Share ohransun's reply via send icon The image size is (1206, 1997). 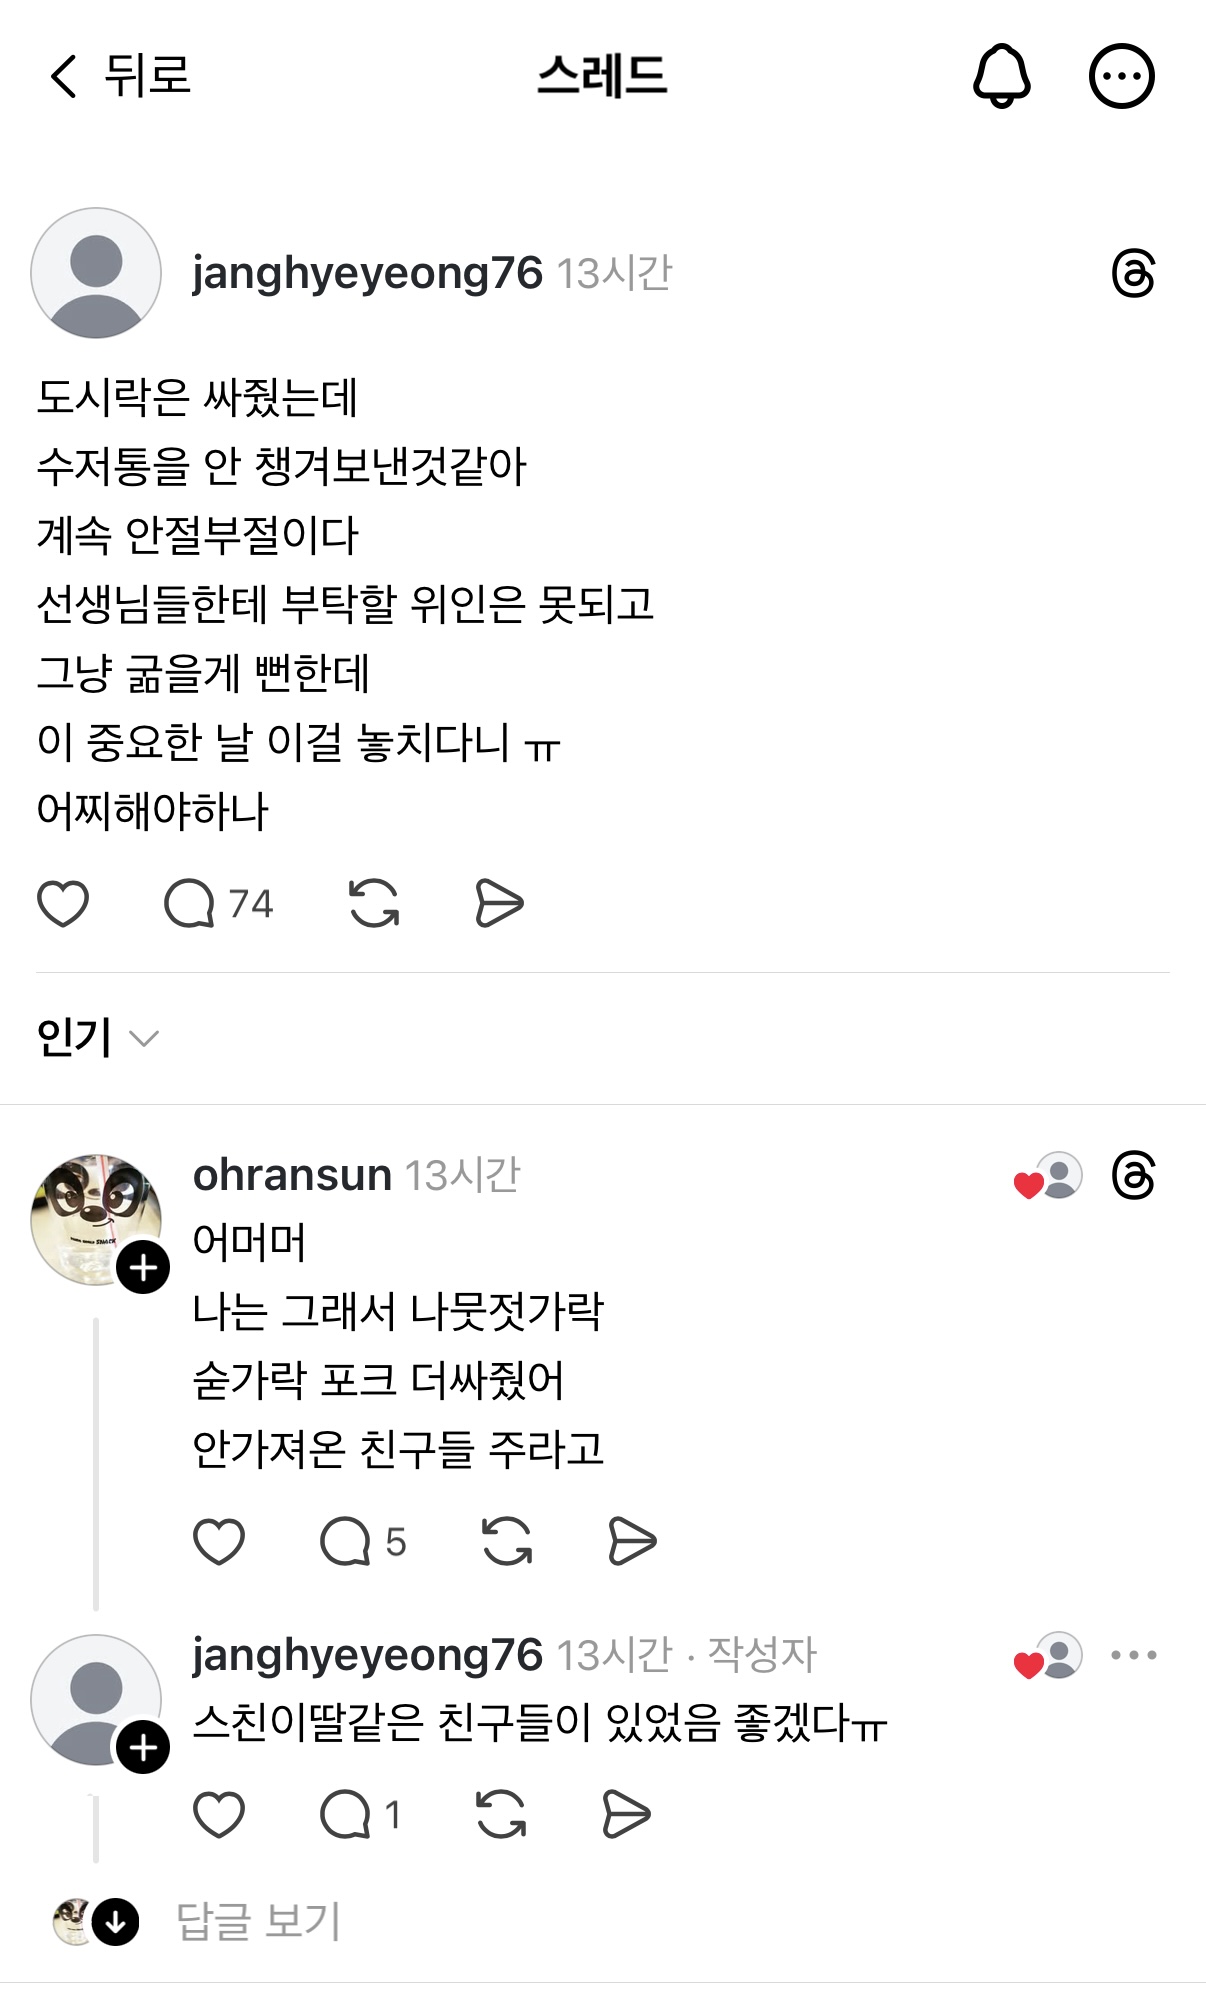632,1541
